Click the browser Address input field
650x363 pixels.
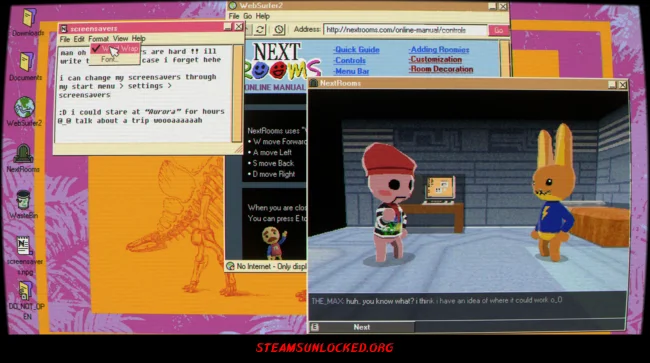(x=405, y=30)
